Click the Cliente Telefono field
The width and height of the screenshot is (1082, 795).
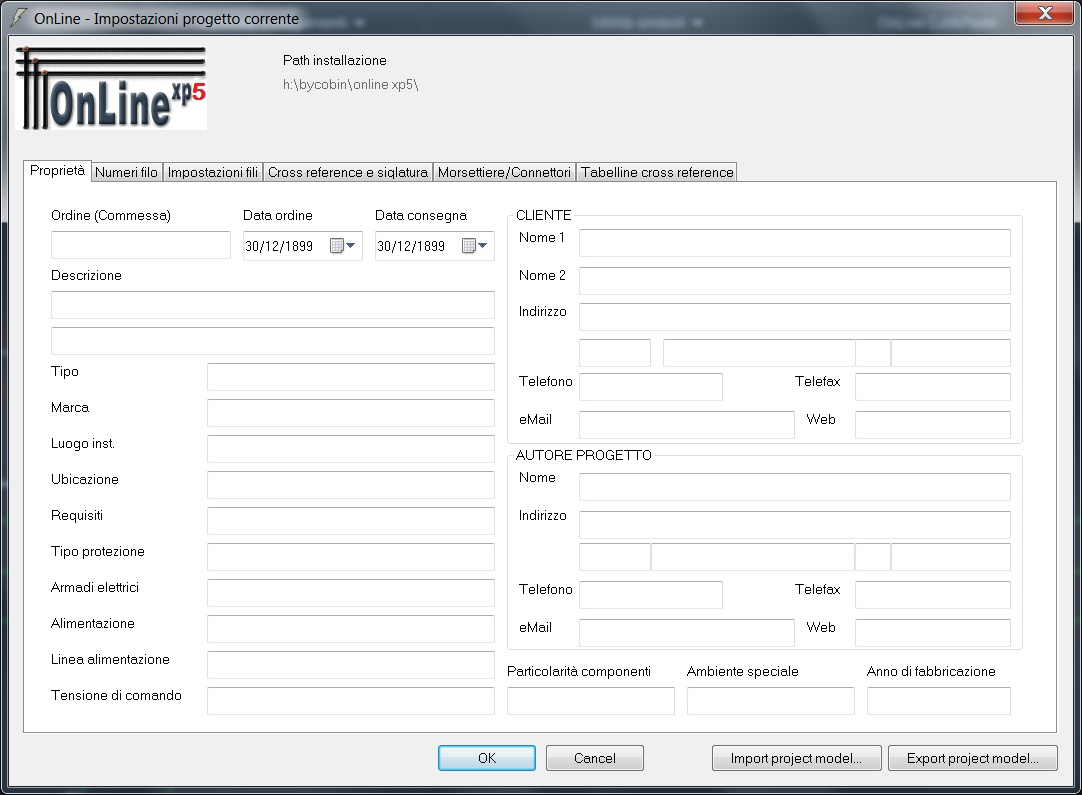[651, 386]
